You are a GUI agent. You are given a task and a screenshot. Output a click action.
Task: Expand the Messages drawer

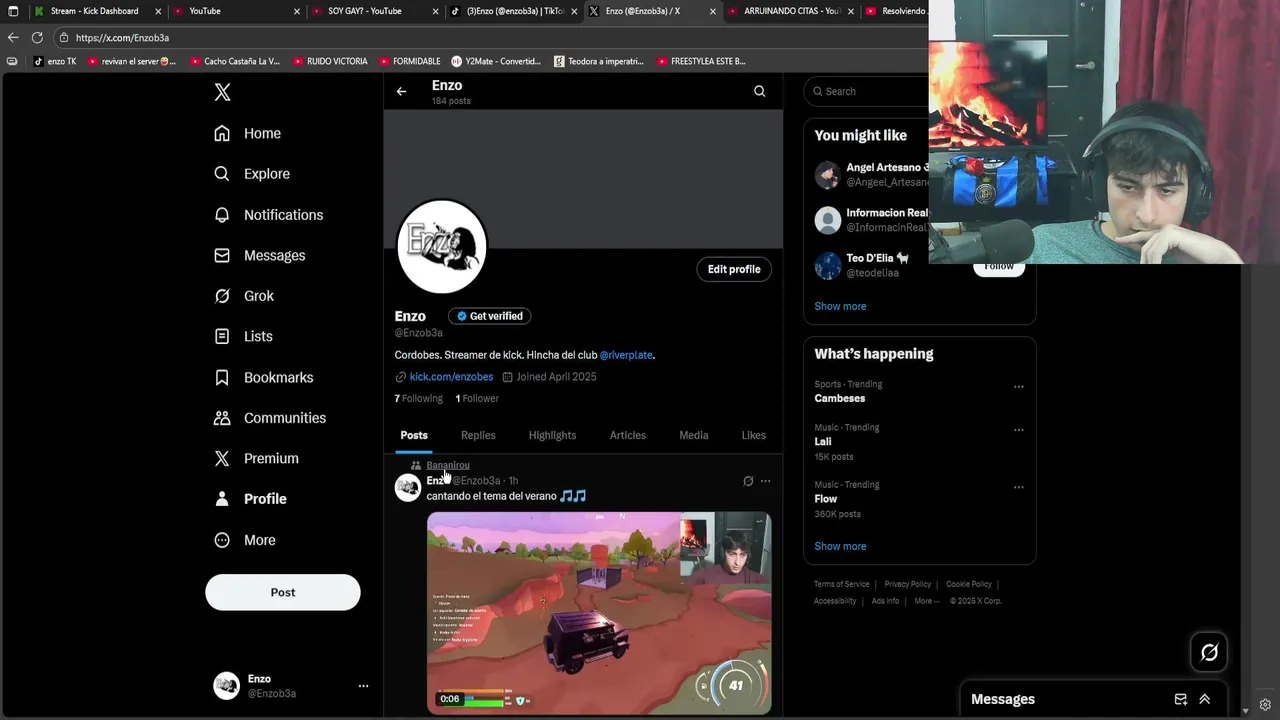pos(1204,699)
